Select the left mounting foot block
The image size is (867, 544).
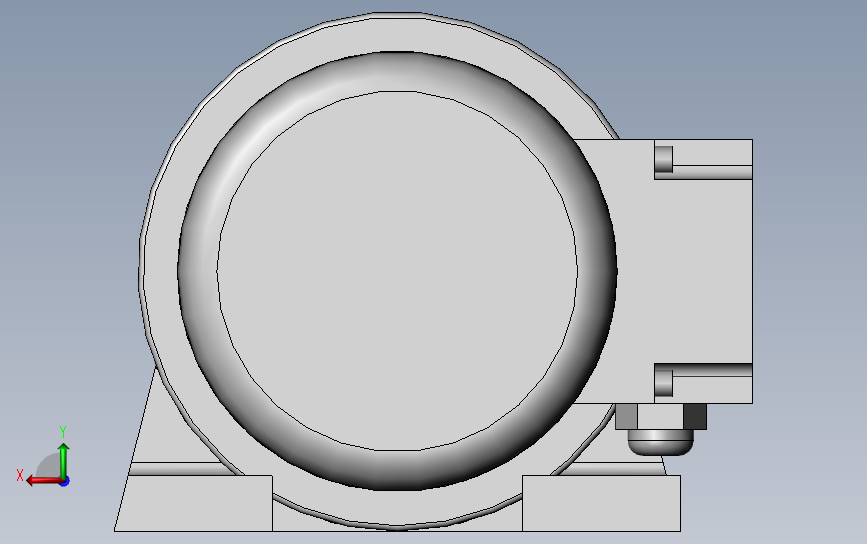coord(194,503)
